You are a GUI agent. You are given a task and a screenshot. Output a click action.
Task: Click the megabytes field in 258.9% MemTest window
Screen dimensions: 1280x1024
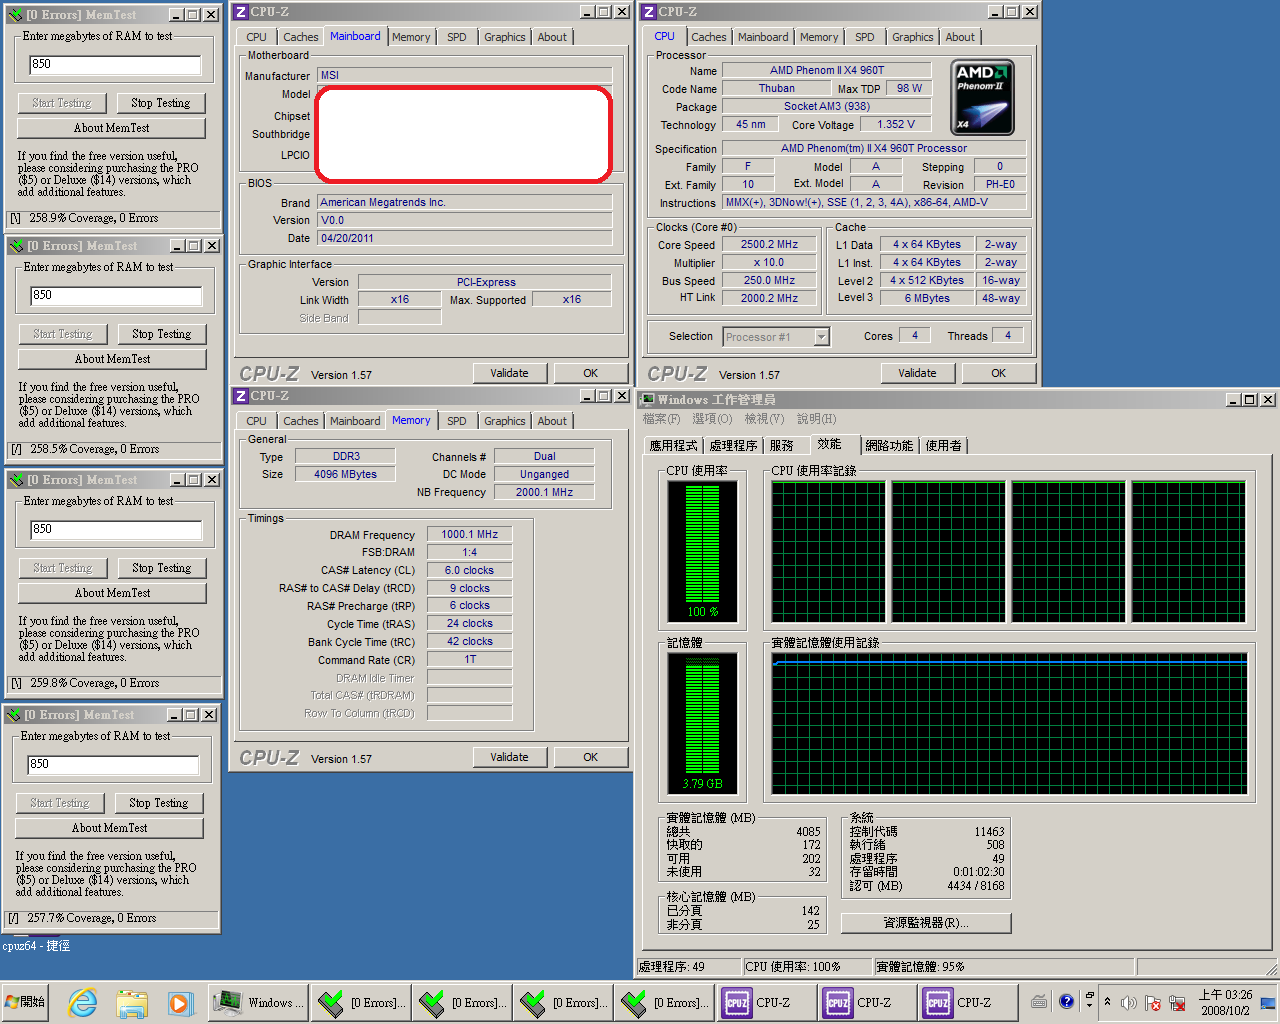[x=115, y=65]
